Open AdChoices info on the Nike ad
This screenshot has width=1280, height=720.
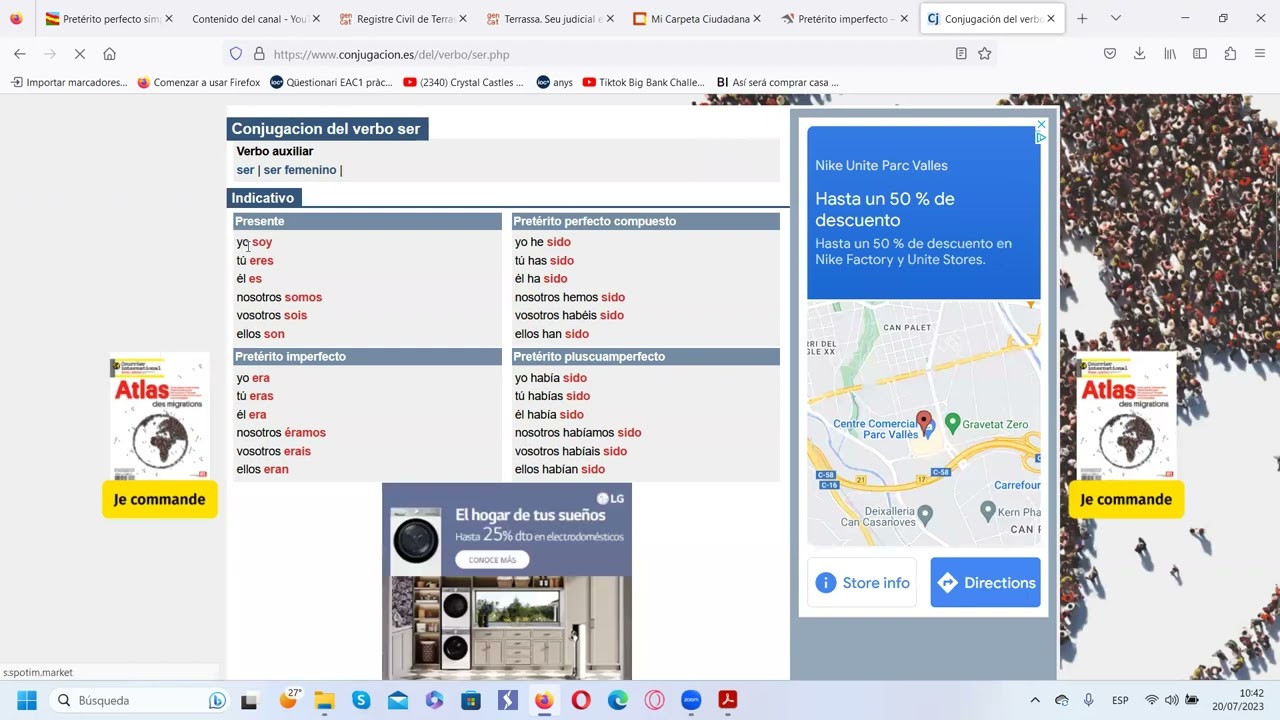[x=1041, y=138]
